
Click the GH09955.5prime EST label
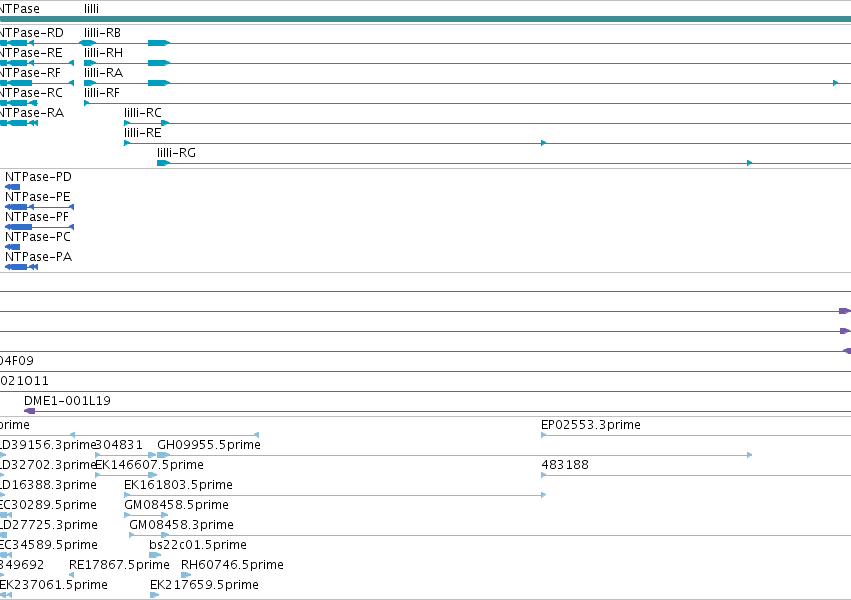[x=209, y=445]
